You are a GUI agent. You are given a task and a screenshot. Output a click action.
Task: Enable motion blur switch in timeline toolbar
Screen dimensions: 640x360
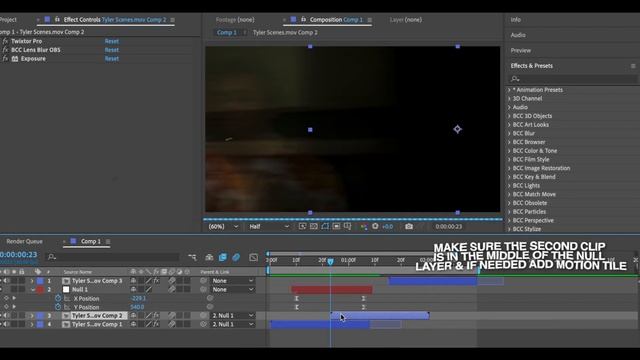[236, 257]
